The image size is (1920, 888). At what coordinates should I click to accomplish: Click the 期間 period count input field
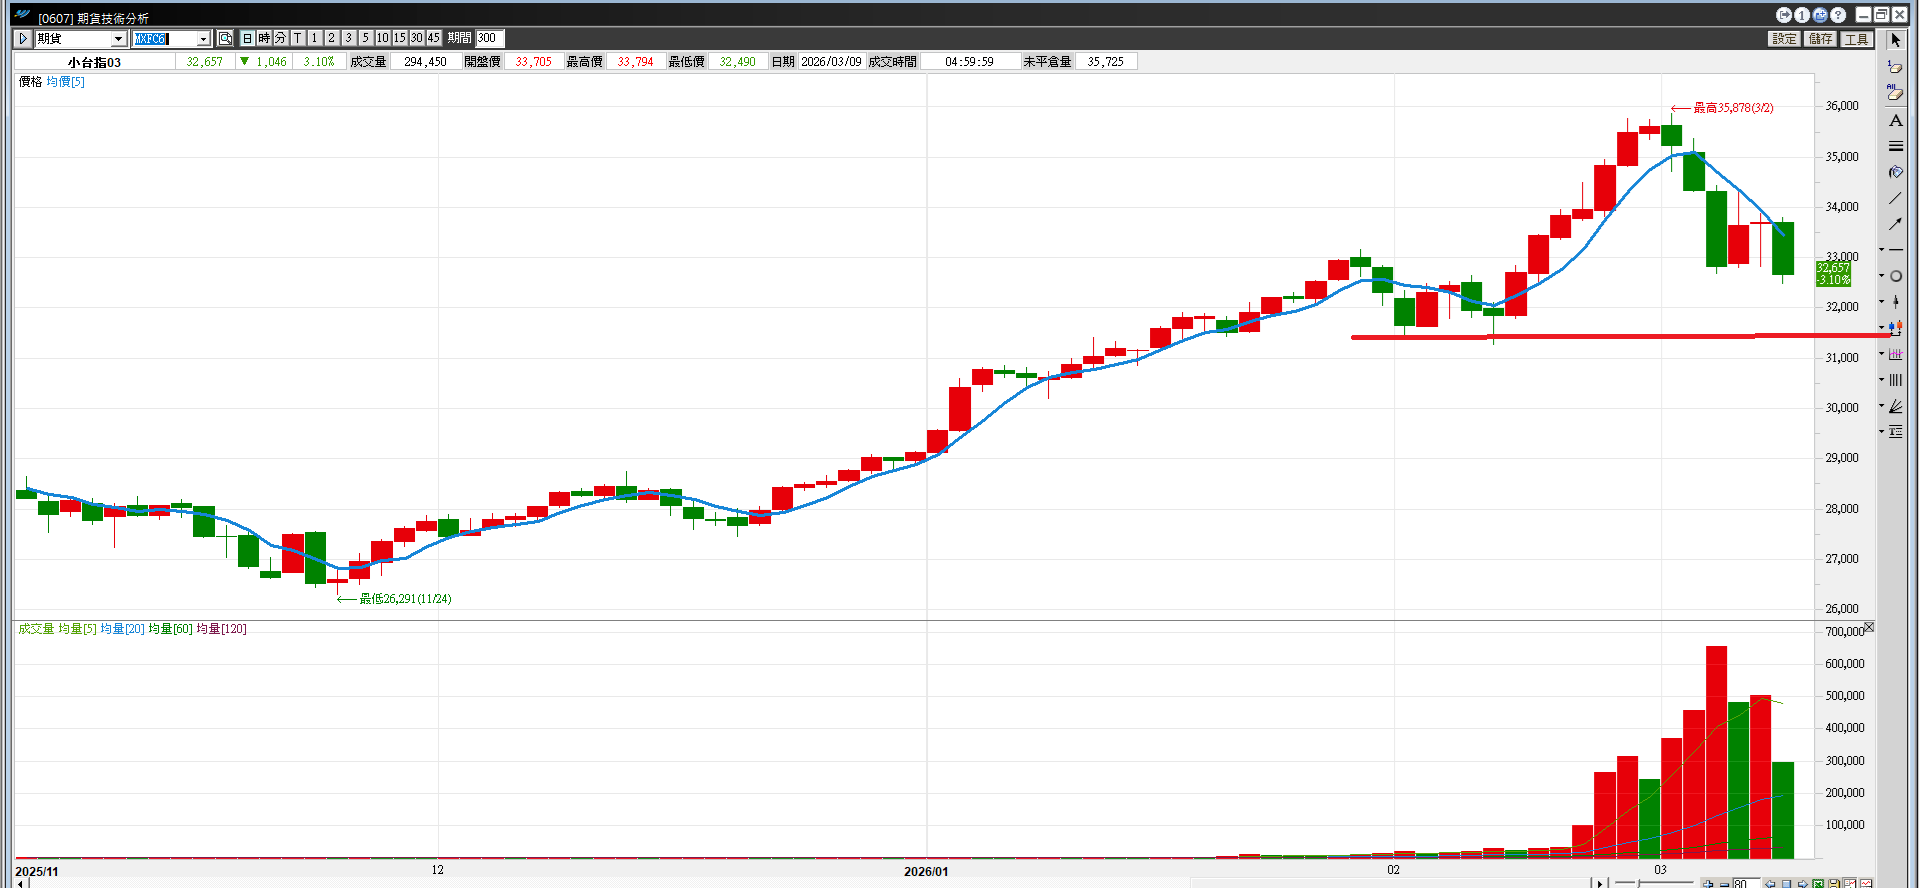489,38
